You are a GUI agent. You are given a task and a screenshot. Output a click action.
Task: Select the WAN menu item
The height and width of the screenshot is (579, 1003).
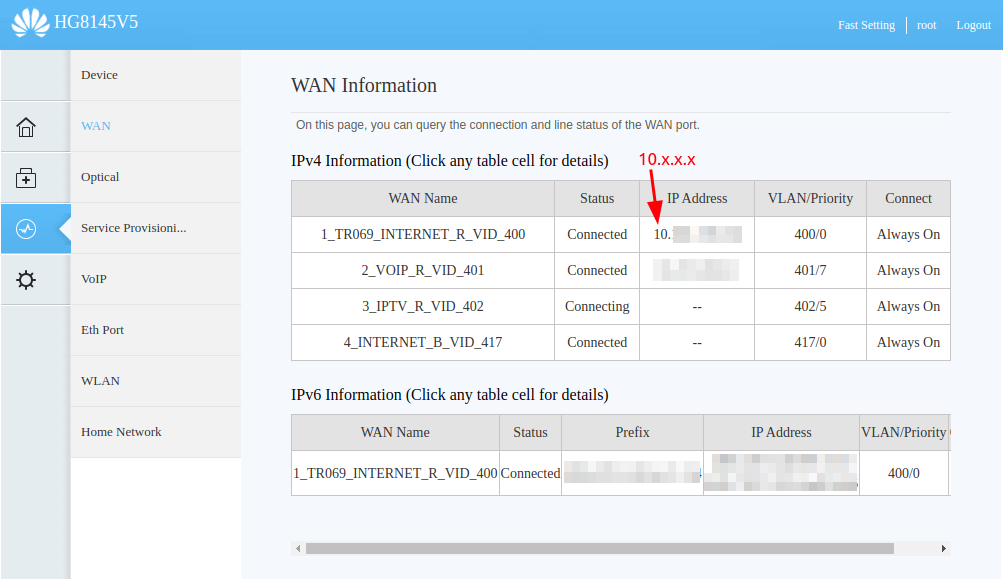[x=96, y=126]
